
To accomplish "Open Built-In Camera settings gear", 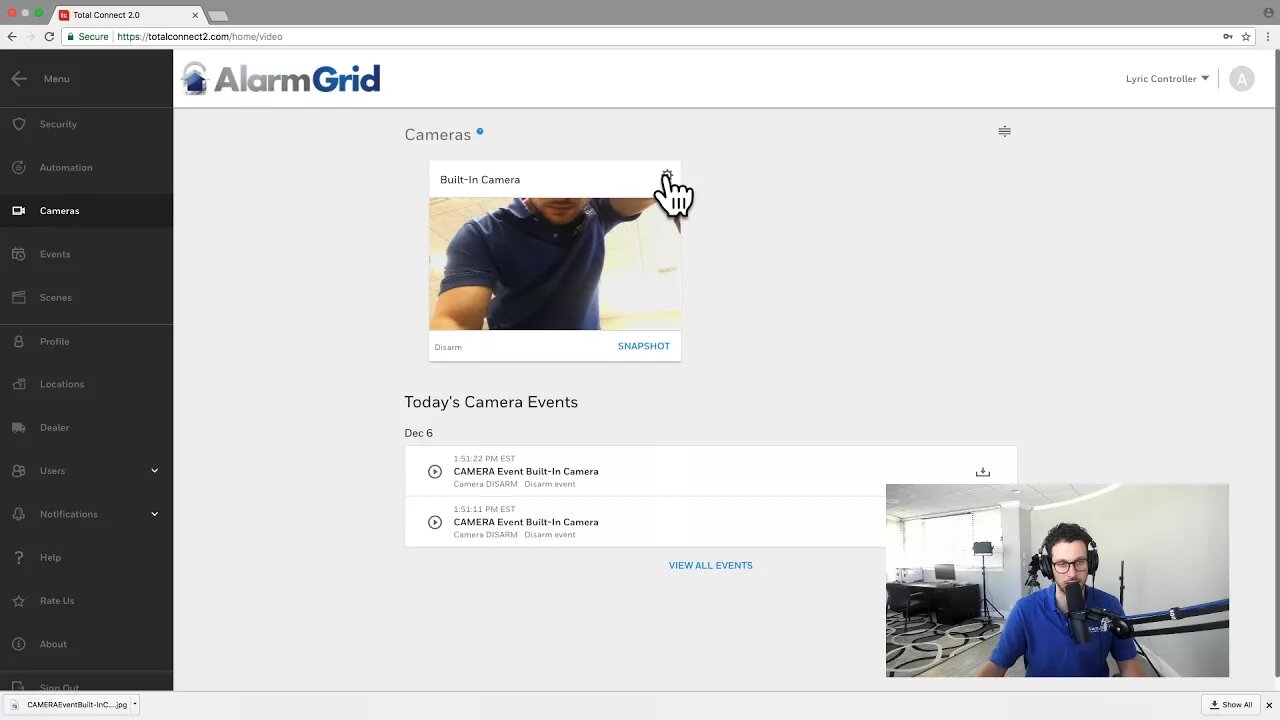I will point(667,177).
